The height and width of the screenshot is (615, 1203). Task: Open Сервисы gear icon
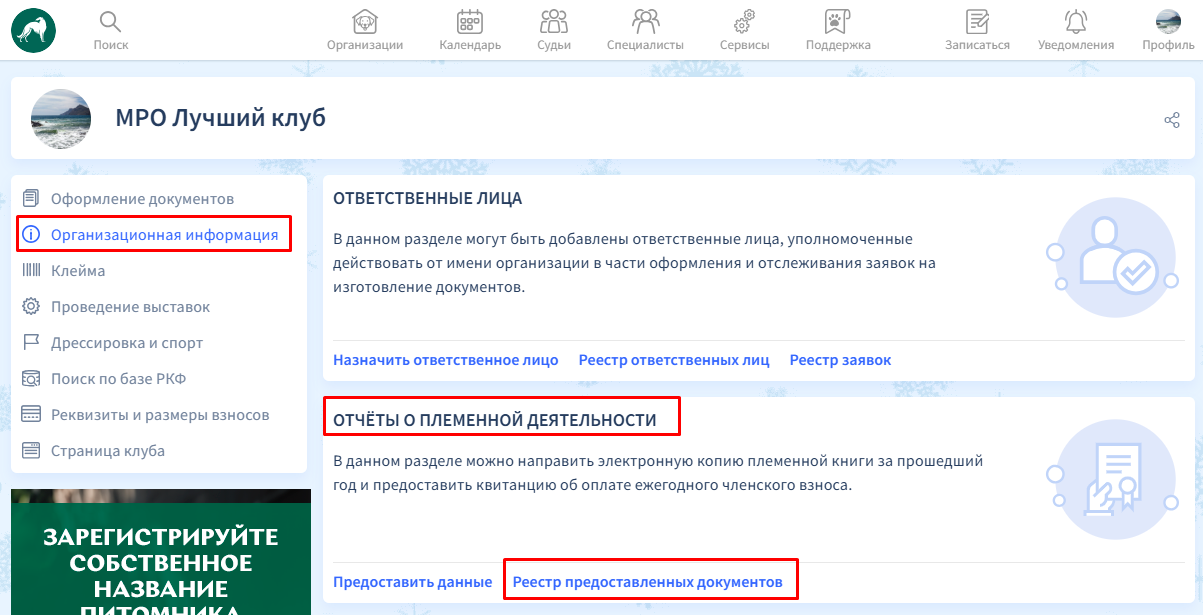744,21
